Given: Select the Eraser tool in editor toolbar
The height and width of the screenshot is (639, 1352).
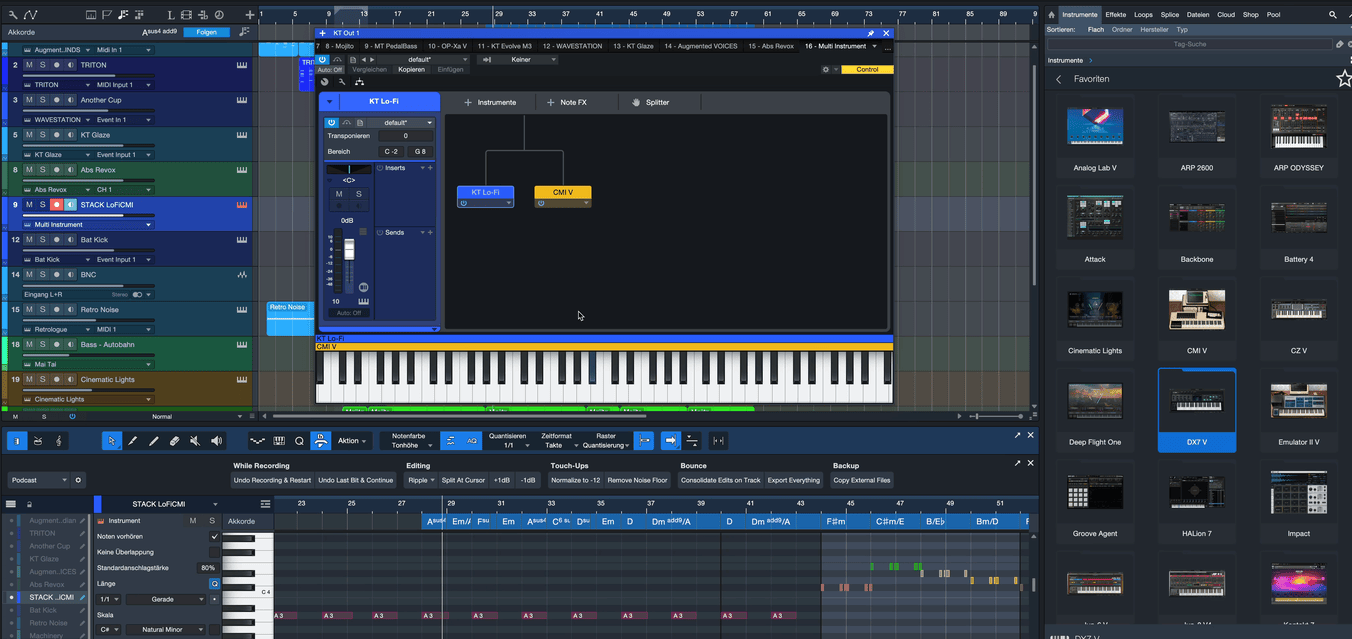Looking at the screenshot, I should (175, 441).
